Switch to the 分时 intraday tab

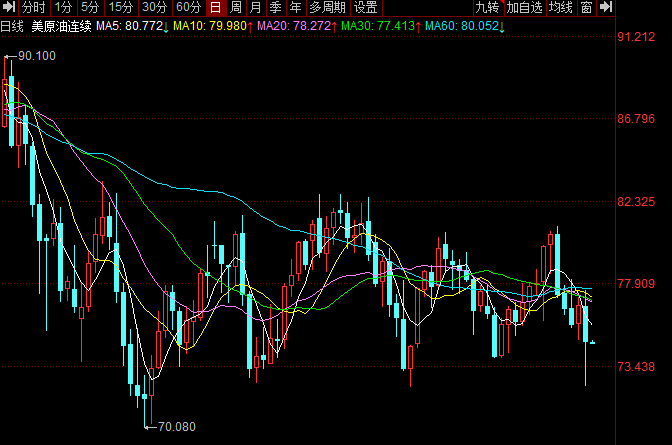click(33, 7)
